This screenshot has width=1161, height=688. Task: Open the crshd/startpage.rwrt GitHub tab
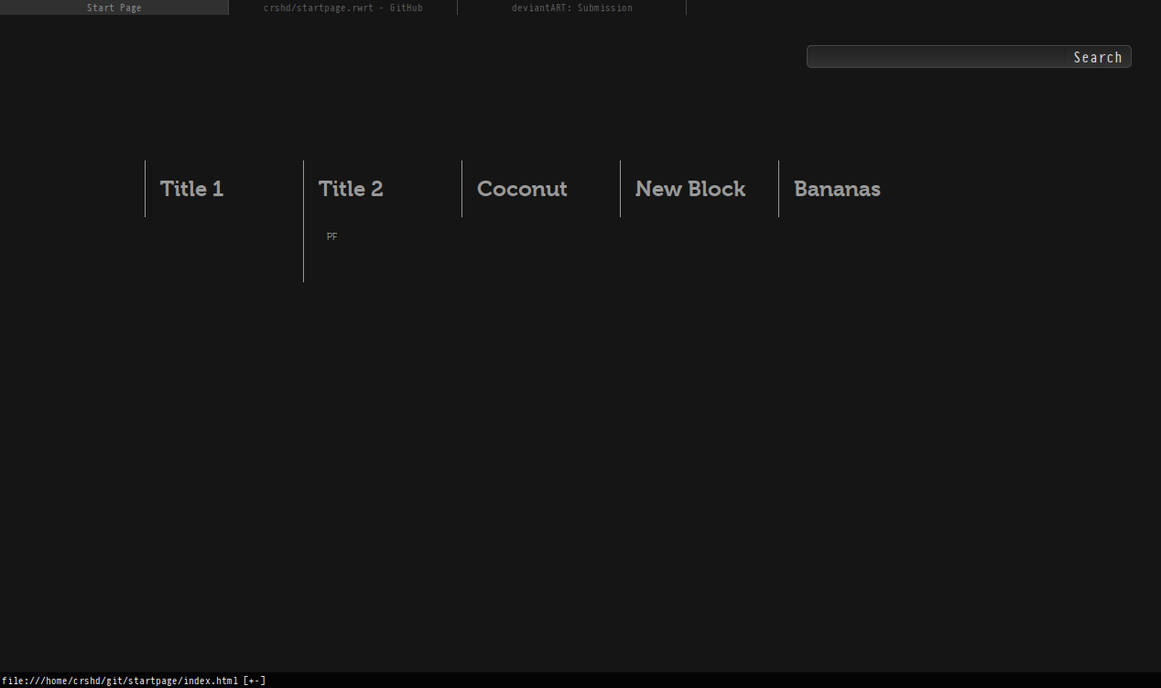pos(343,7)
